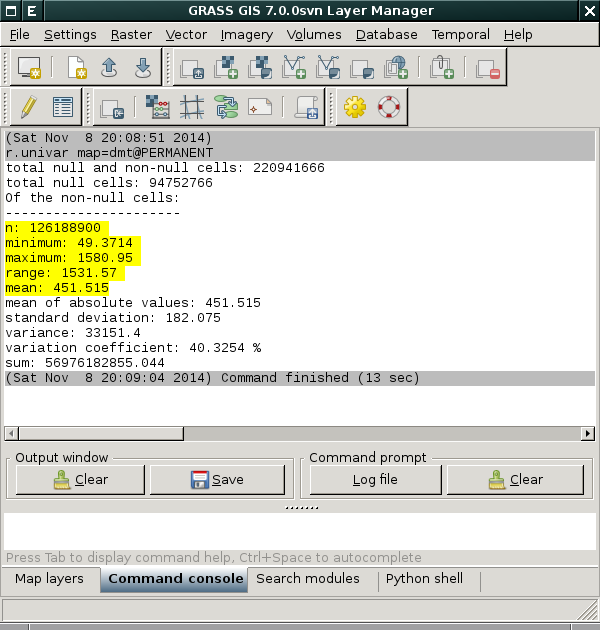Open the Raster menu
600x630 pixels.
point(131,35)
